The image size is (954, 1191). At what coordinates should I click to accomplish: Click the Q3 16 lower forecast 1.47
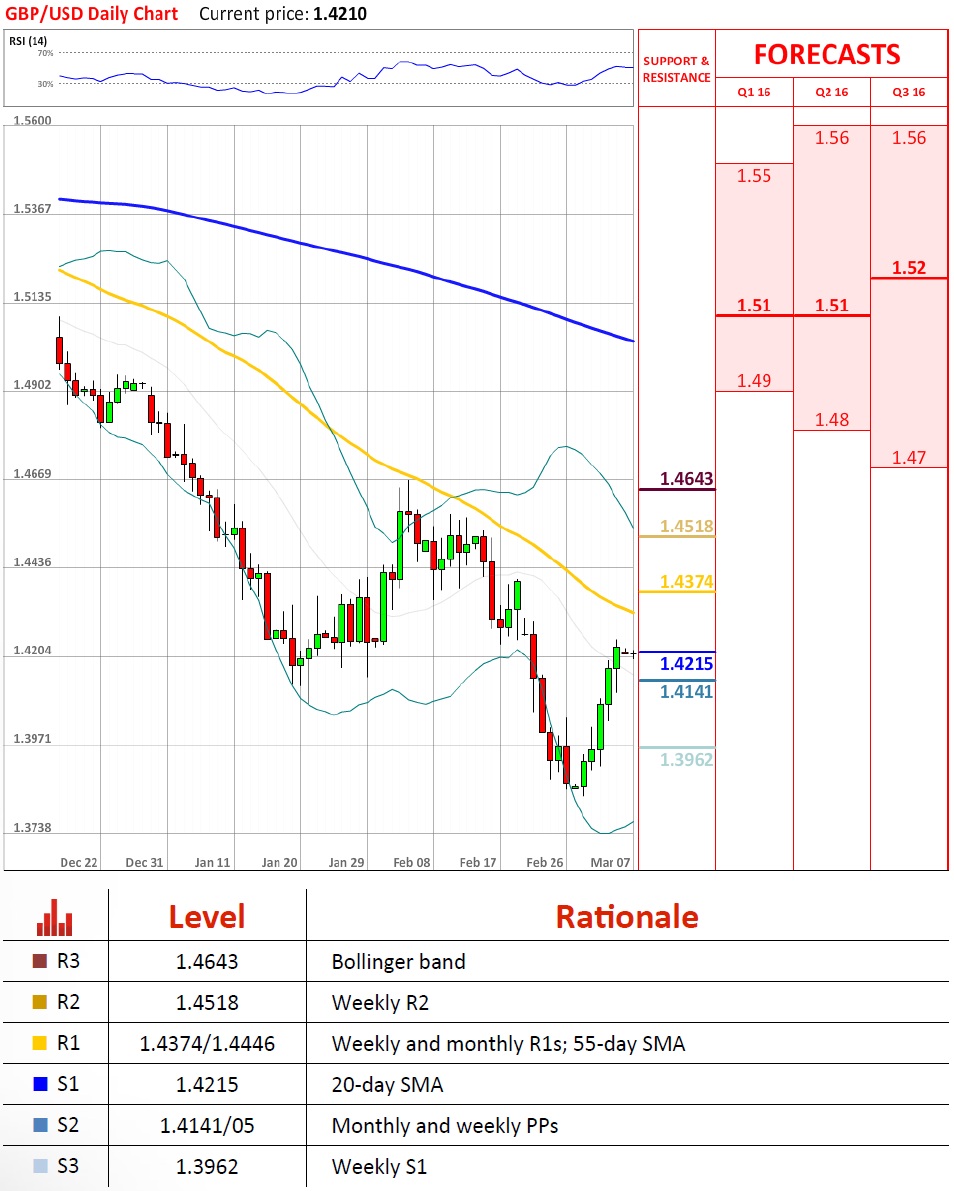(x=909, y=457)
